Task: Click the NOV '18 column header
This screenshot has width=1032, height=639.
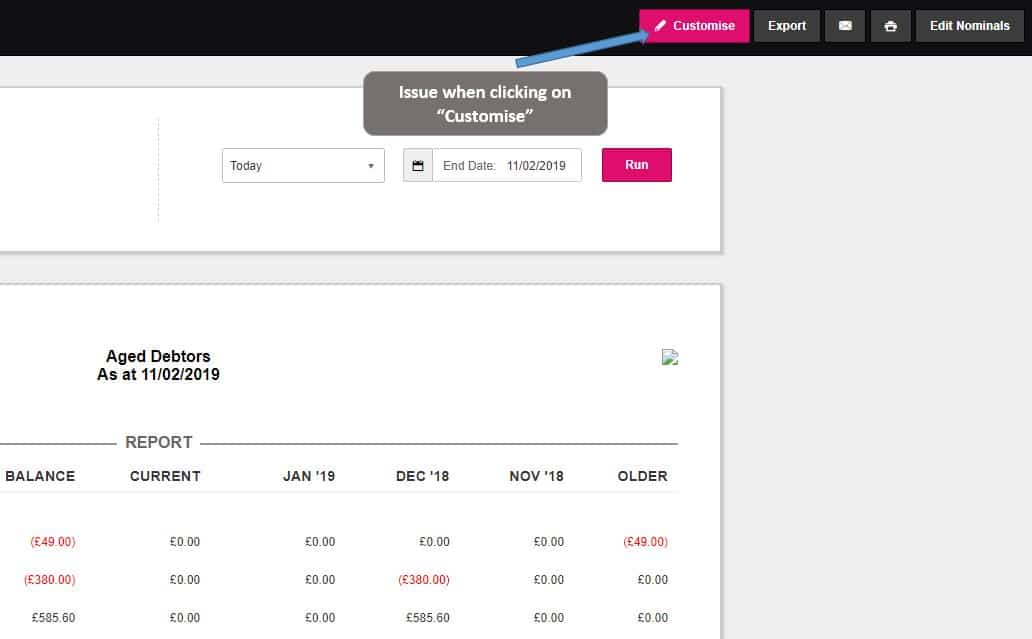Action: 536,476
